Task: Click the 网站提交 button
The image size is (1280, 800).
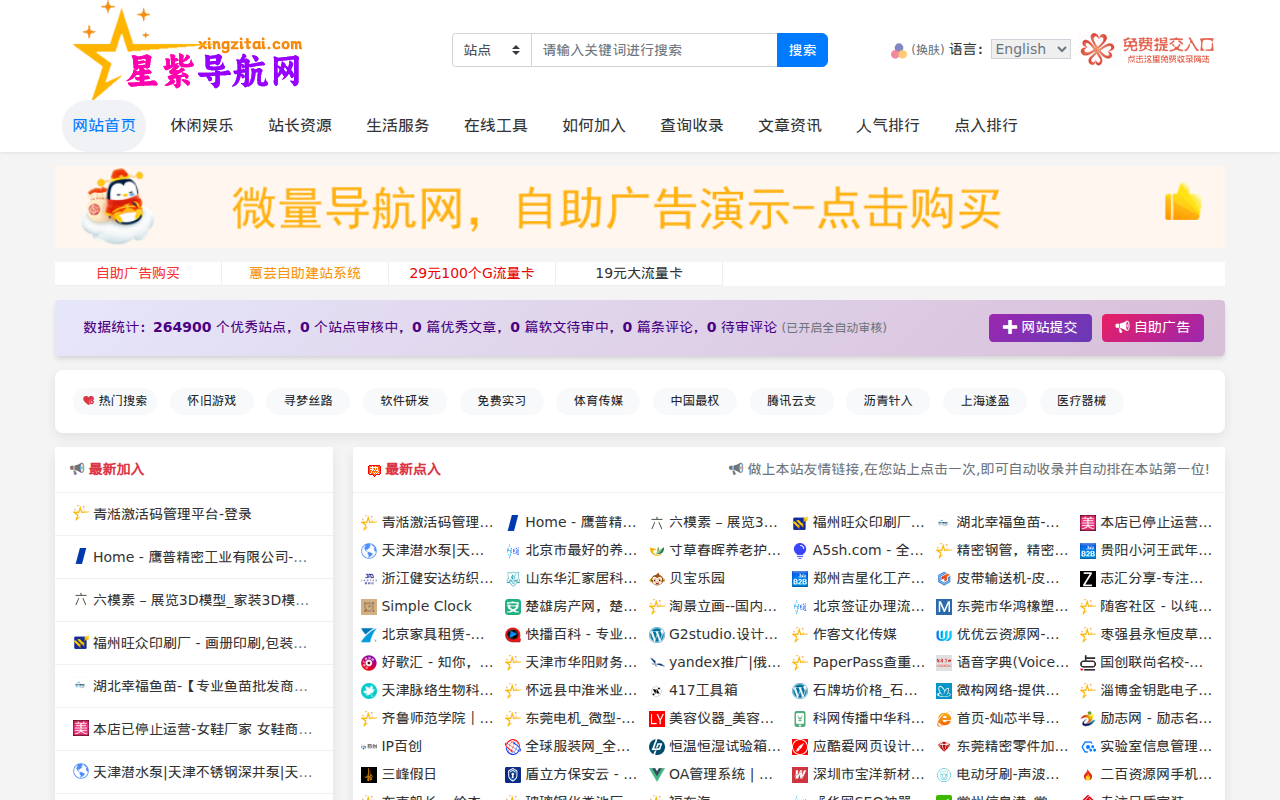Action: 1040,327
